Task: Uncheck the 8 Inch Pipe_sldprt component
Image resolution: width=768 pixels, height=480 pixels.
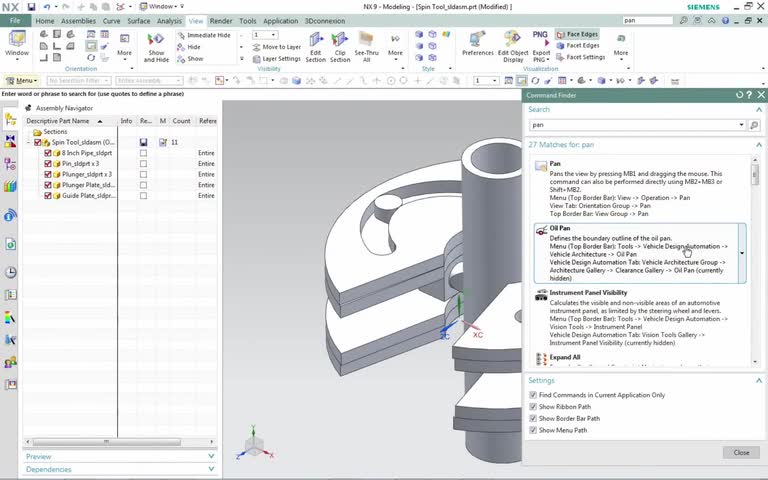Action: [48, 153]
